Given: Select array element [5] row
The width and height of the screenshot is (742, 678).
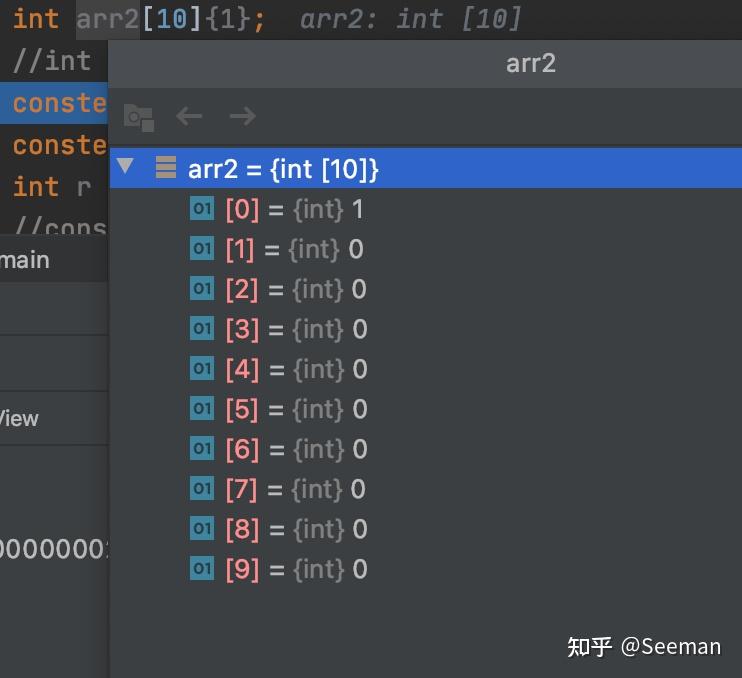Looking at the screenshot, I should point(425,409).
